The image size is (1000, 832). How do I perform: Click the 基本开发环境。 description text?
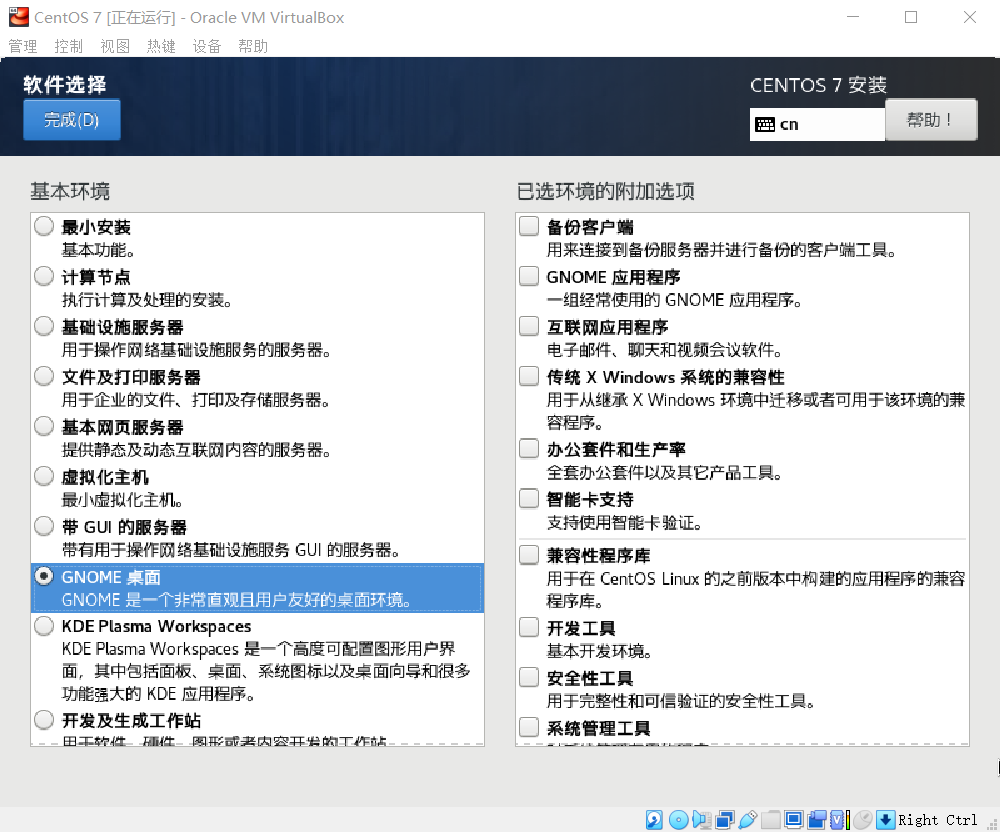pos(599,651)
